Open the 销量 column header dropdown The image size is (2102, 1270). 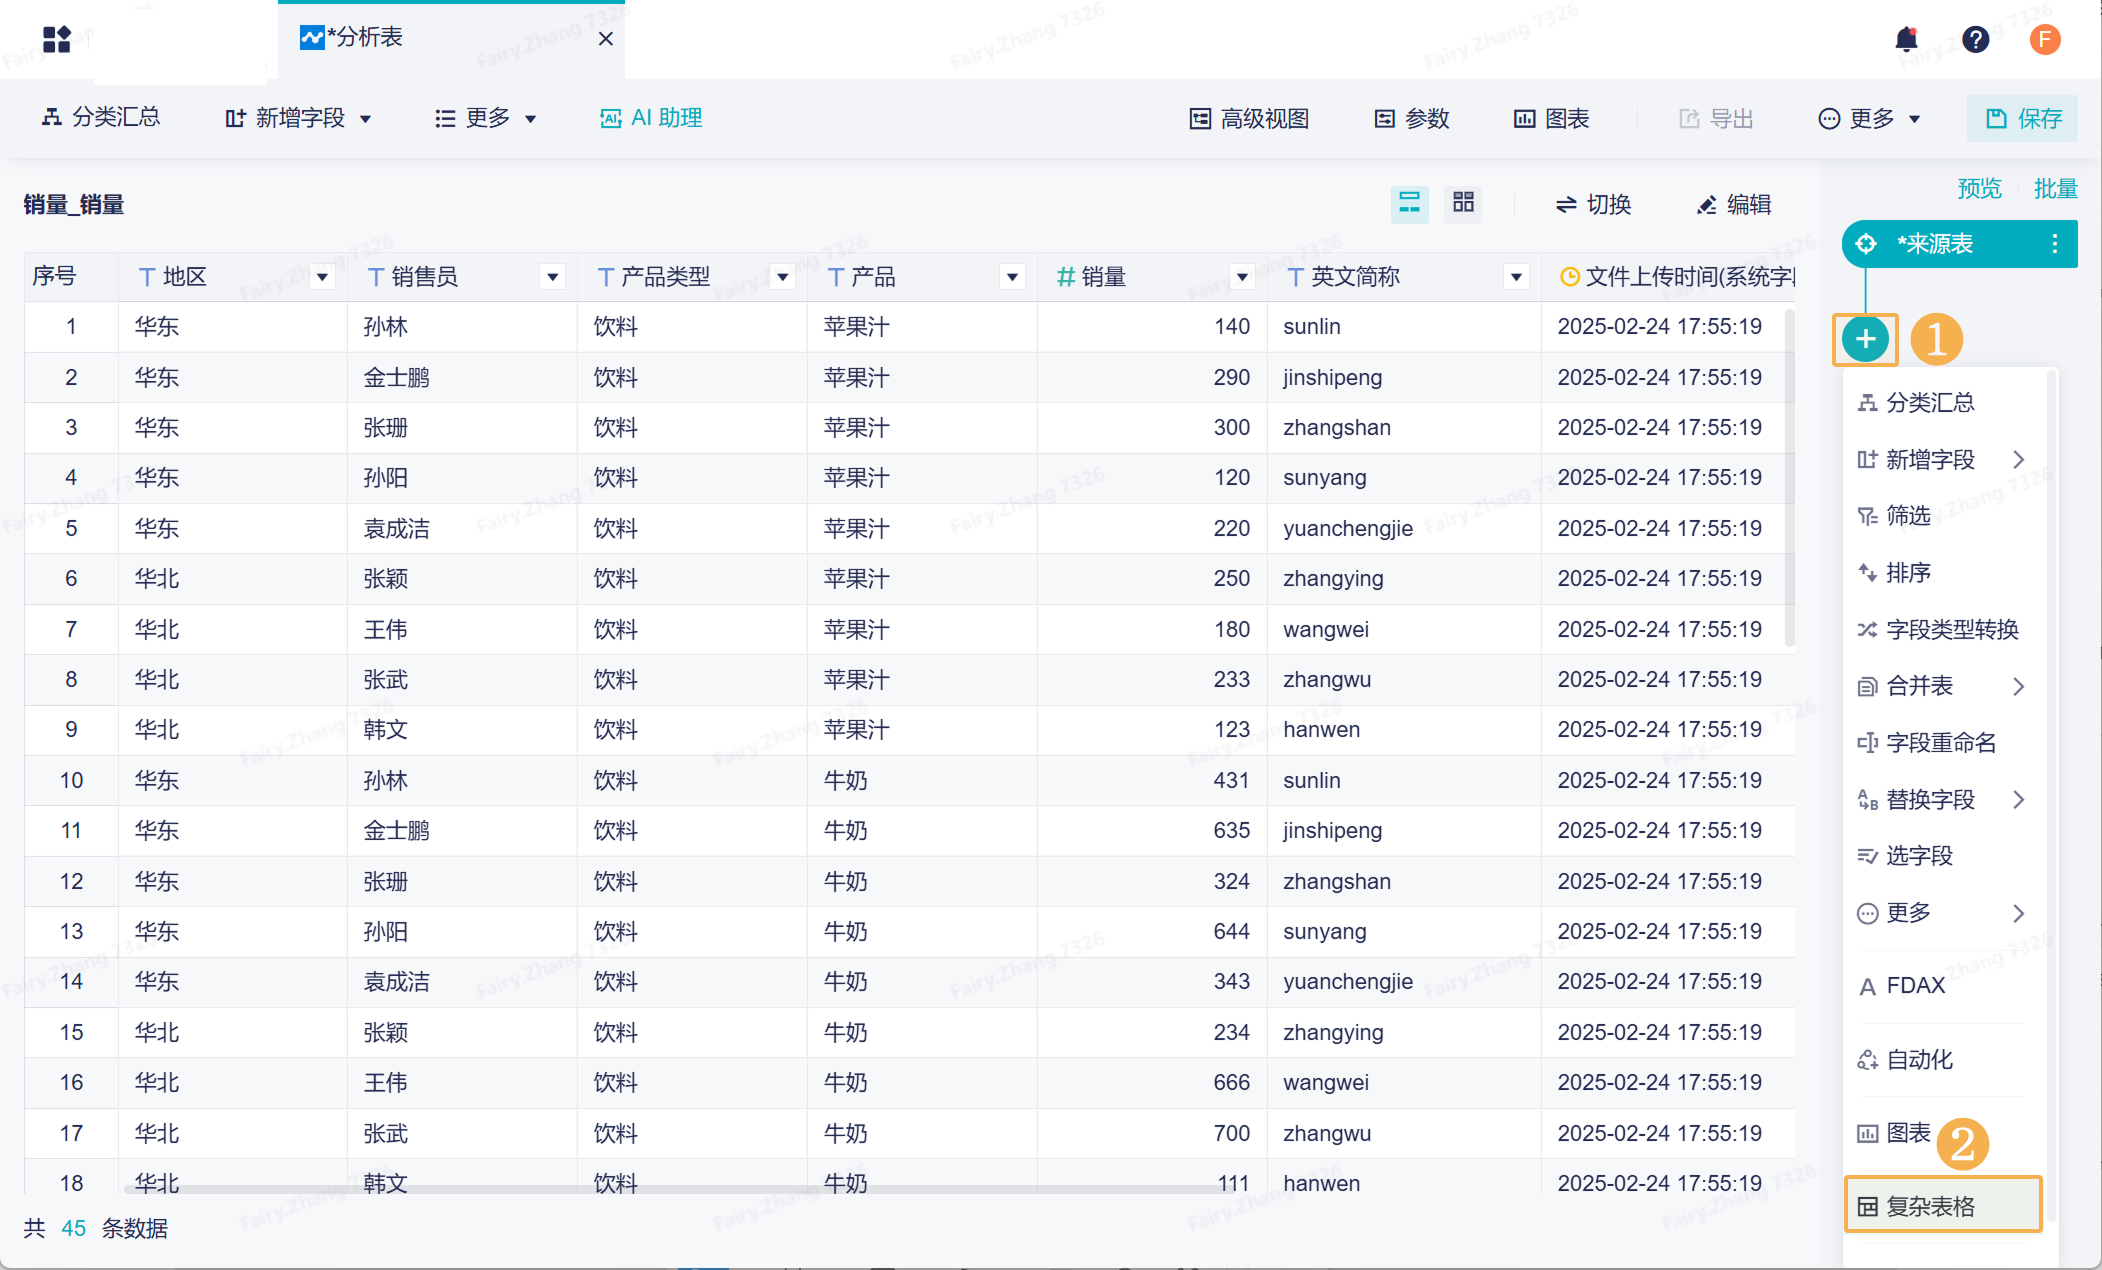[1241, 277]
